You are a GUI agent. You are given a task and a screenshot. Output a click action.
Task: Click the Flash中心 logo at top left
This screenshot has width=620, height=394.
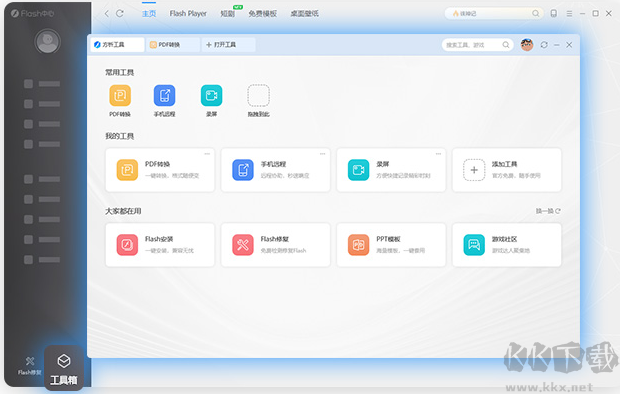[x=32, y=13]
